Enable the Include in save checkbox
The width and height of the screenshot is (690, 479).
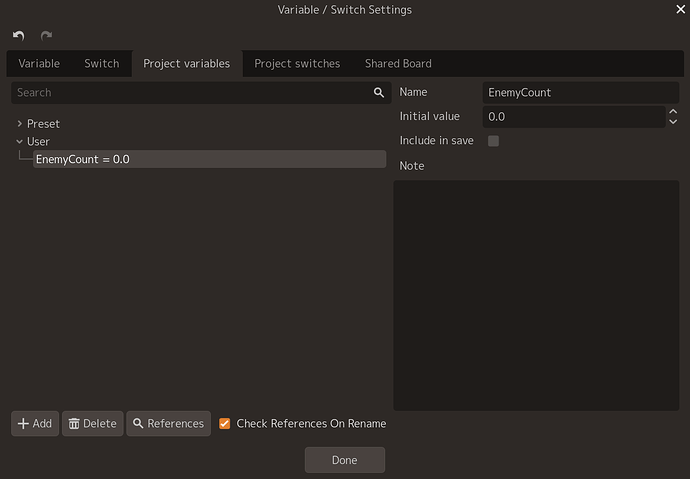coord(493,141)
